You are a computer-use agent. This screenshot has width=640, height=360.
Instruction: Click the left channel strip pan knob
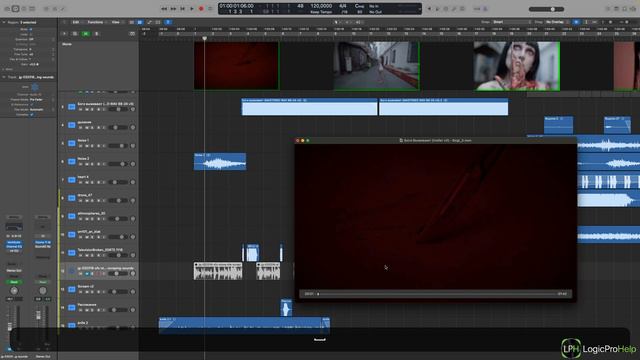tap(14, 291)
